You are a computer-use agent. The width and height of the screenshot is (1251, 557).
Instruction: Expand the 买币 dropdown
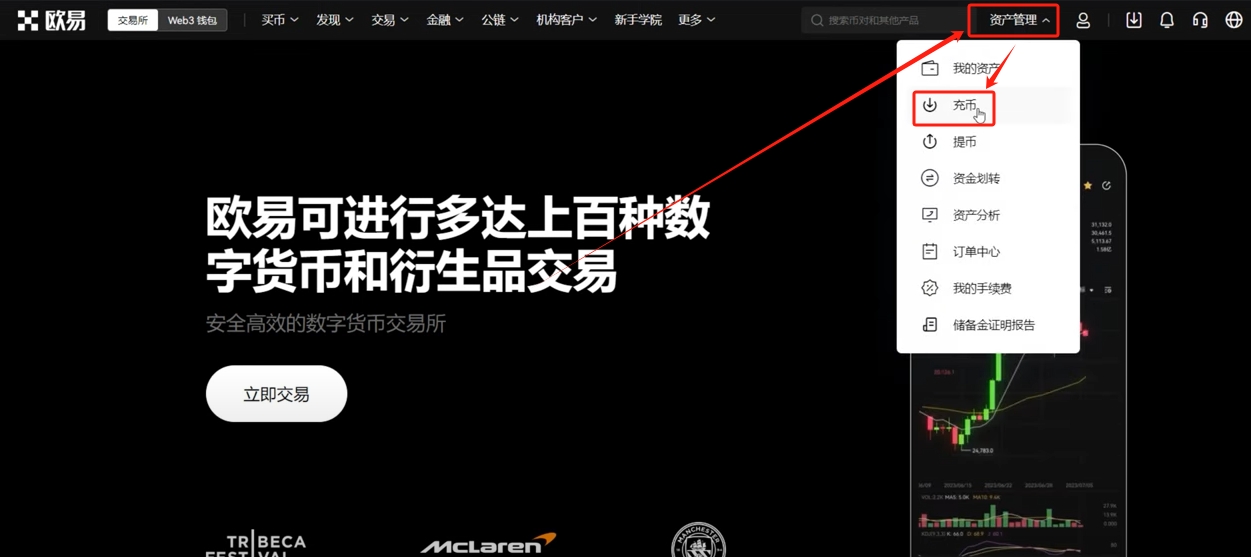point(280,20)
